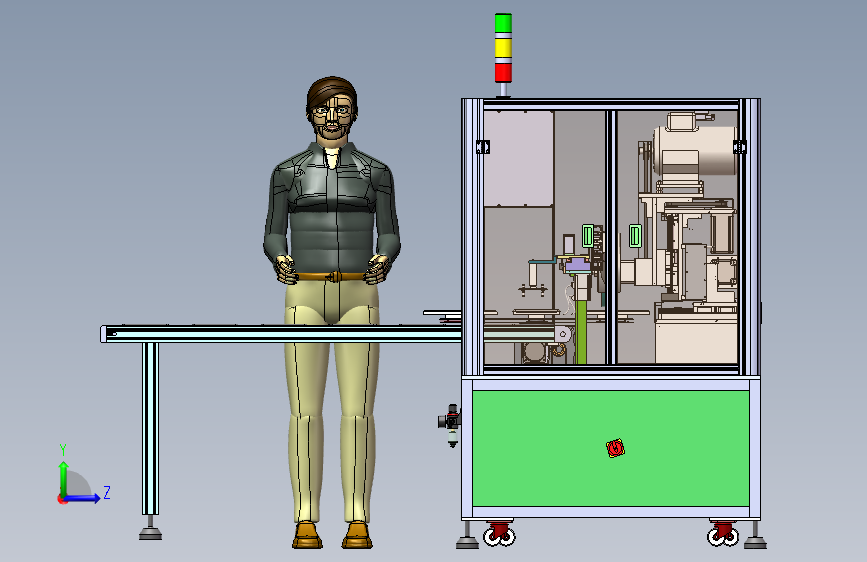
Task: Select the black center door pillar
Action: pyautogui.click(x=611, y=237)
